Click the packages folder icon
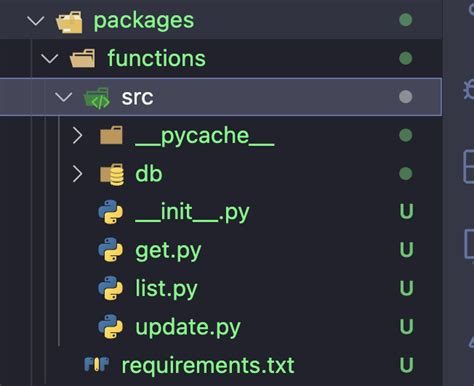 69,22
